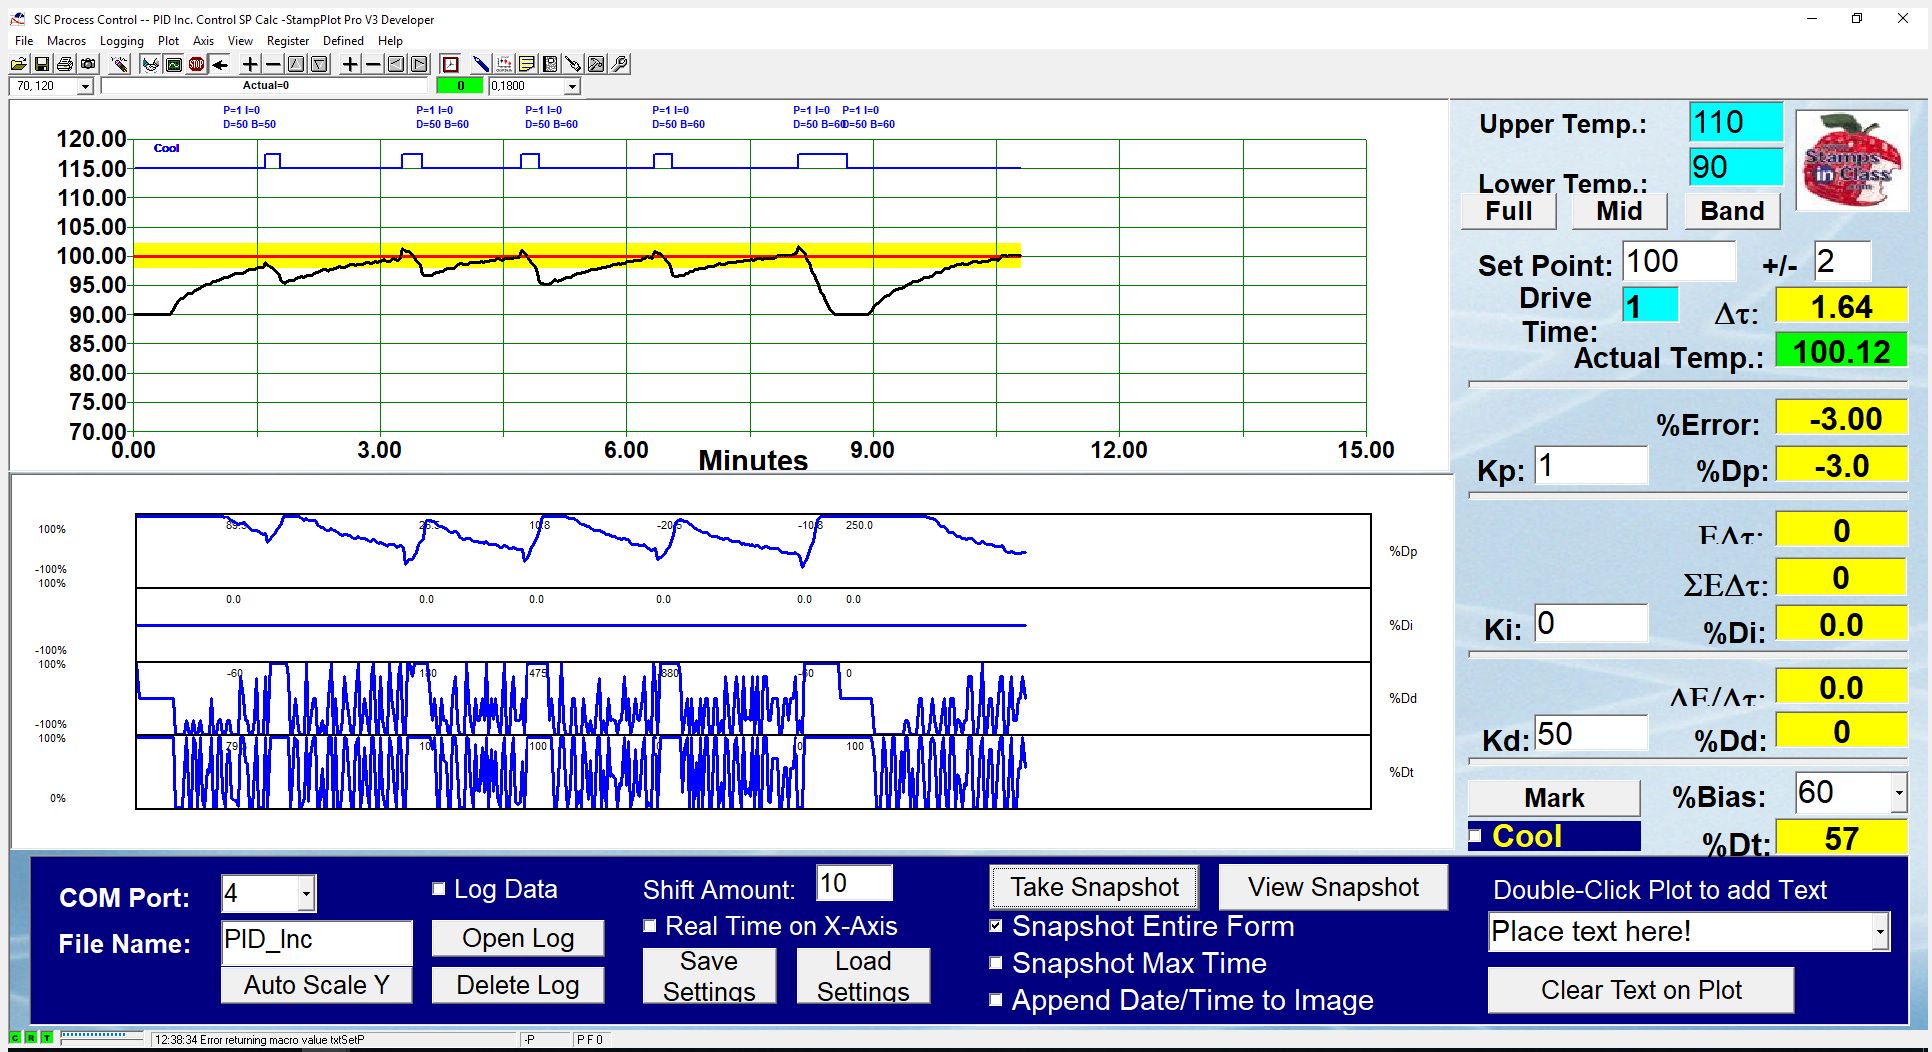Expand the 'Place text here!' combo box
The image size is (1932, 1052).
(1880, 932)
